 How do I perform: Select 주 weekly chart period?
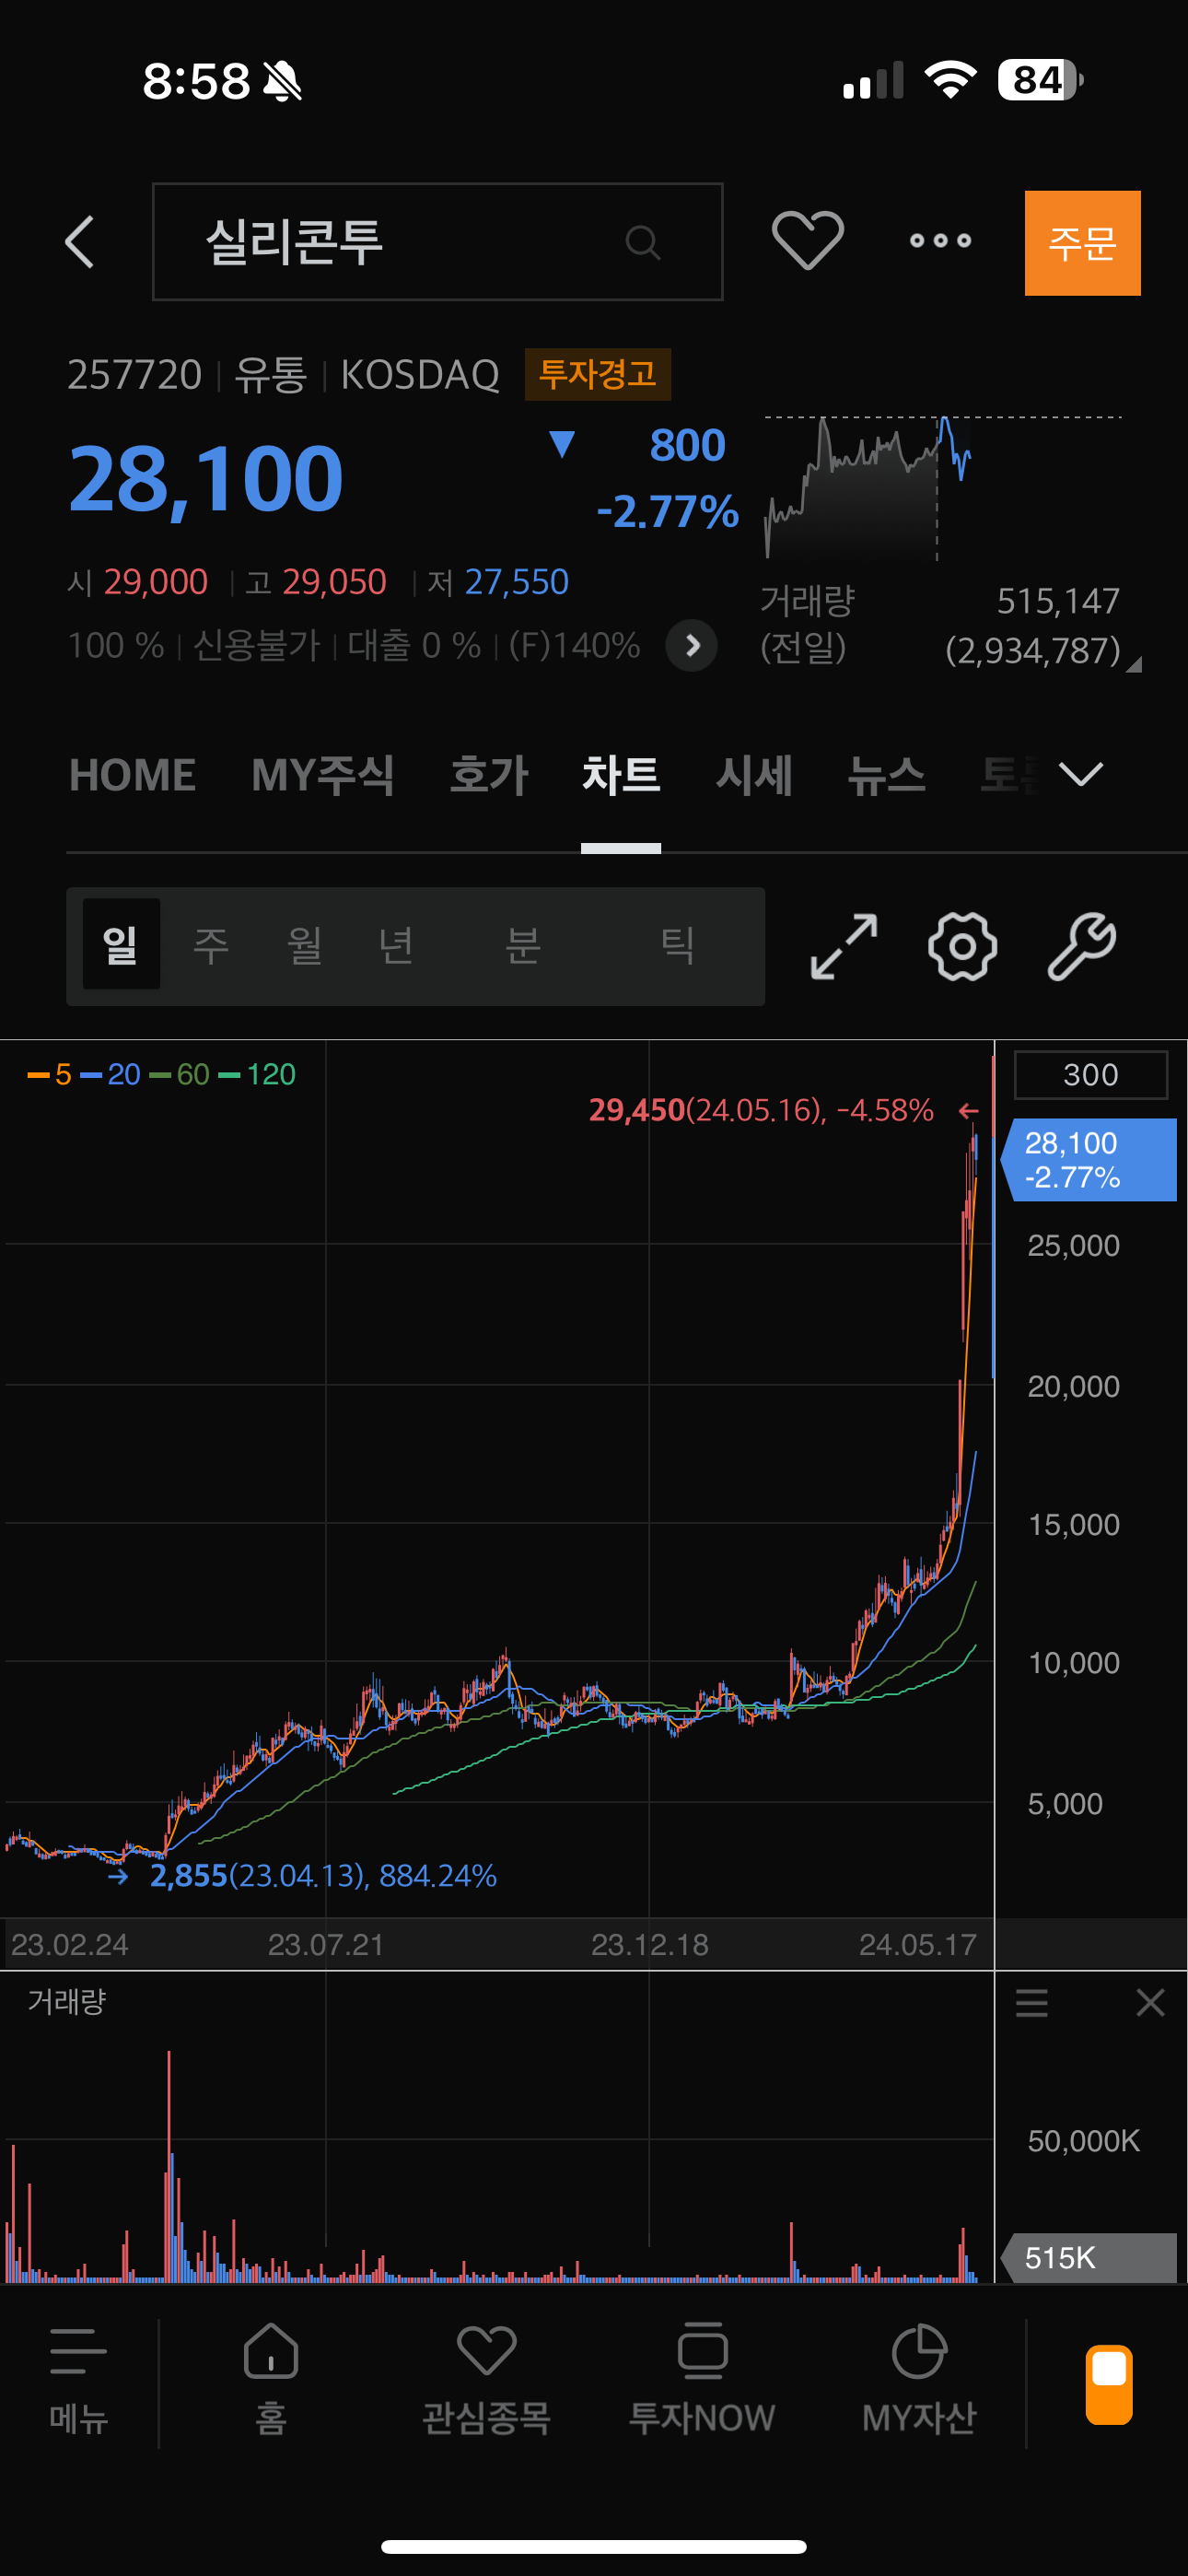pyautogui.click(x=211, y=944)
